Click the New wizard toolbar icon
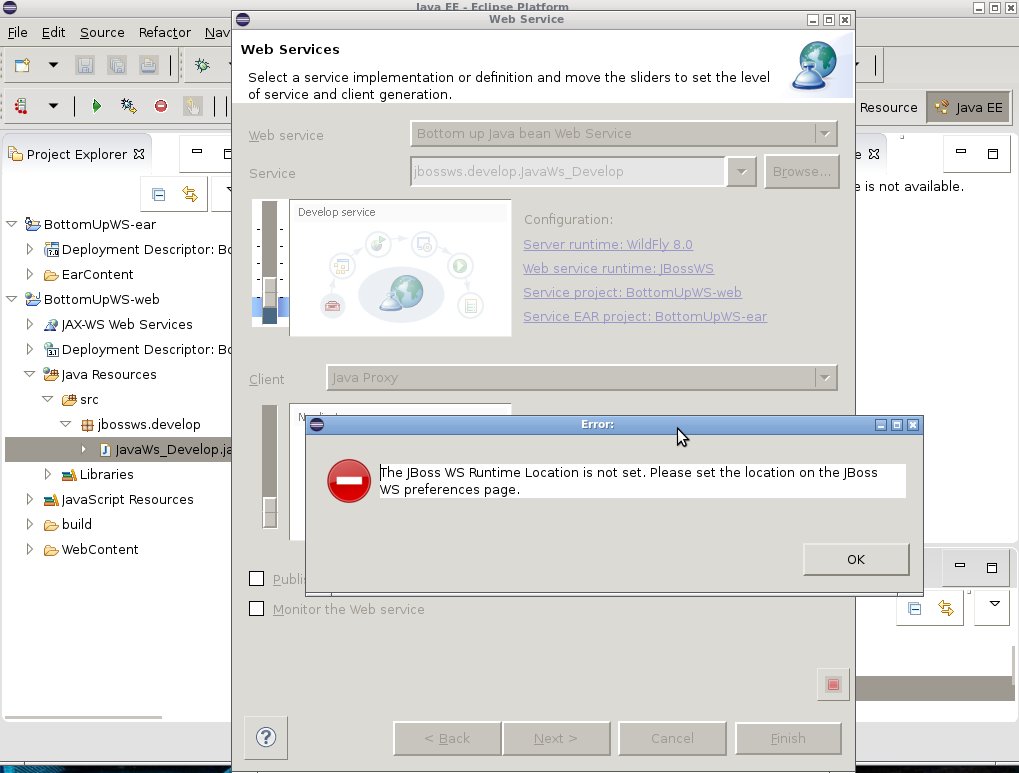Screen dimensions: 1019x773 22,65
